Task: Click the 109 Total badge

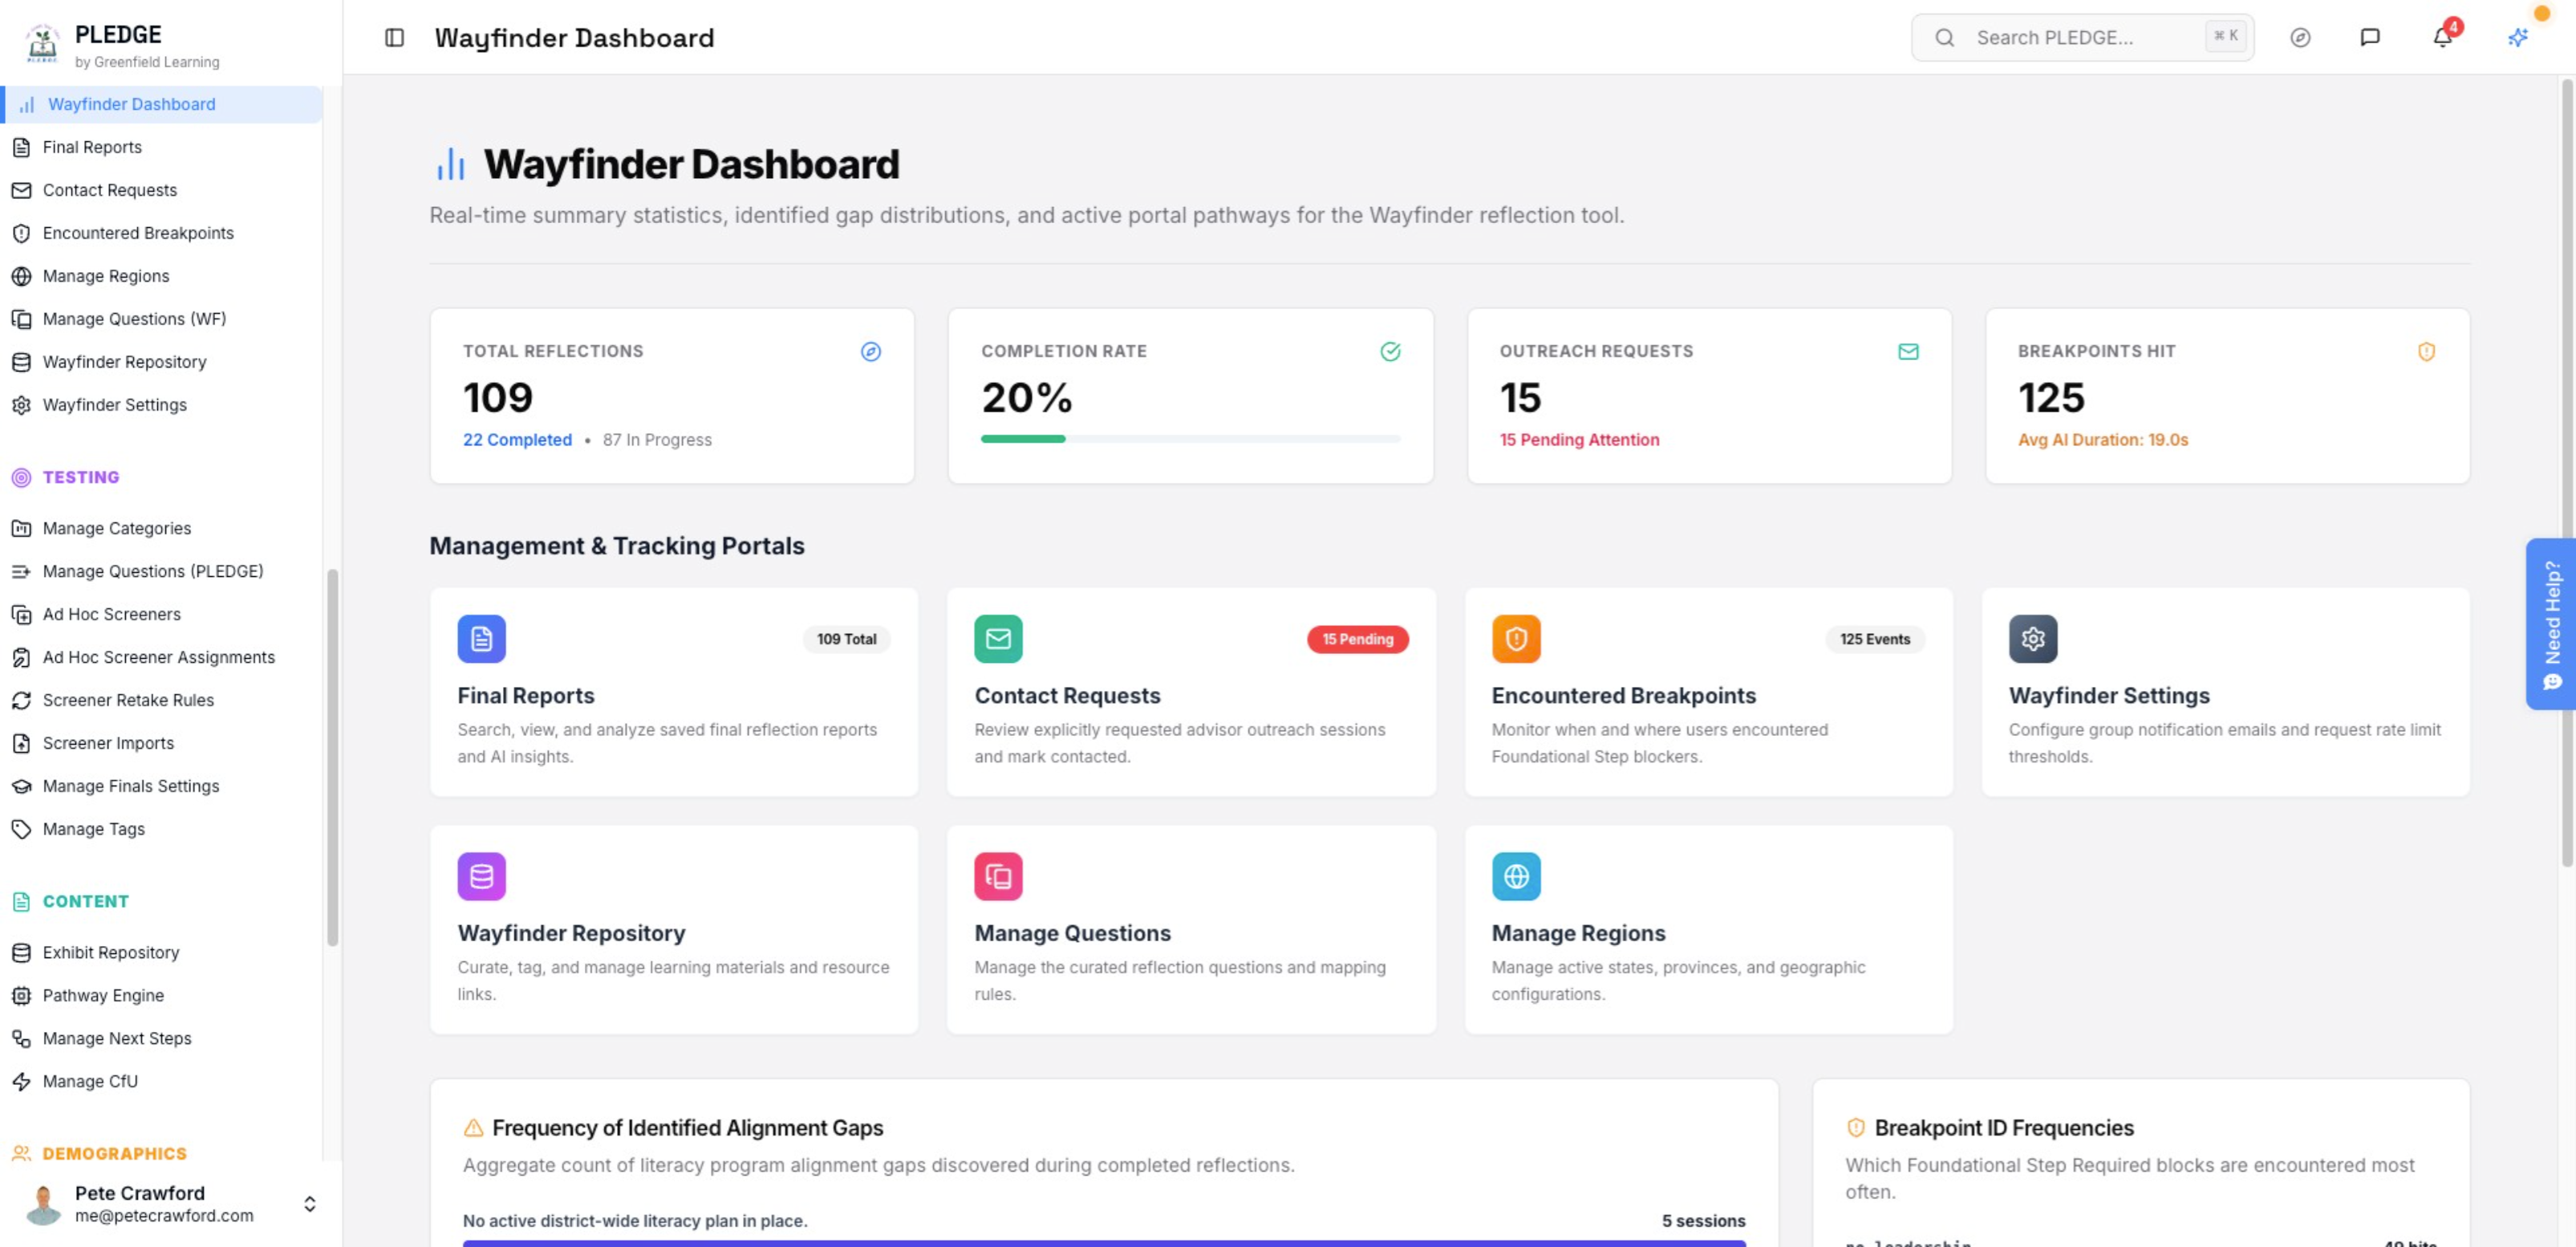Action: (x=846, y=639)
